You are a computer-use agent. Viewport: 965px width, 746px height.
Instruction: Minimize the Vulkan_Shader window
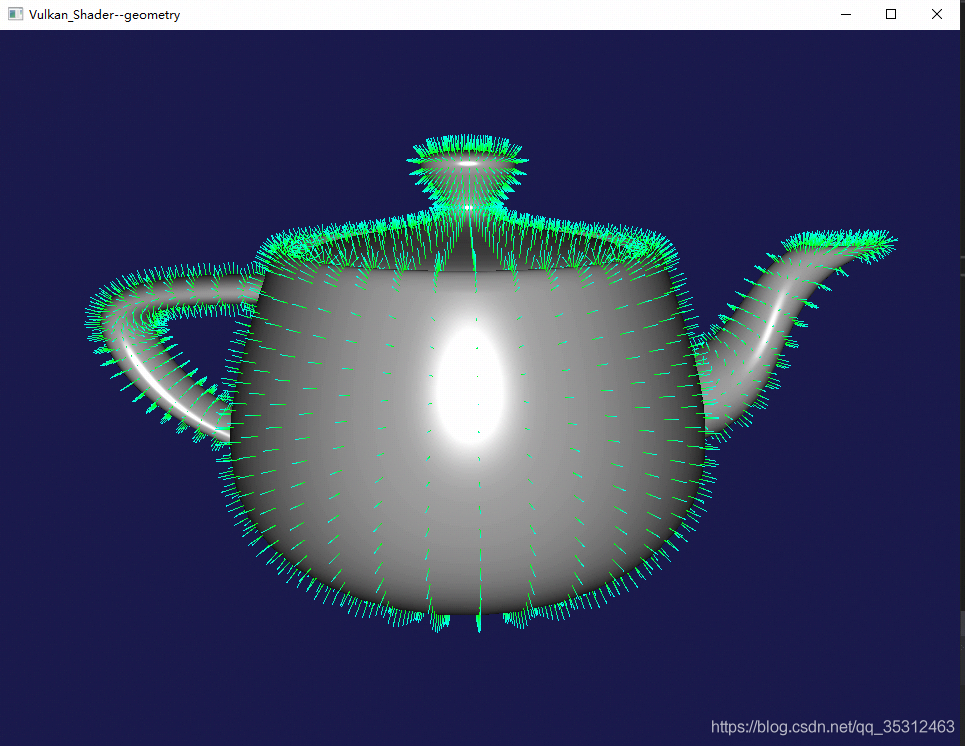pyautogui.click(x=845, y=14)
